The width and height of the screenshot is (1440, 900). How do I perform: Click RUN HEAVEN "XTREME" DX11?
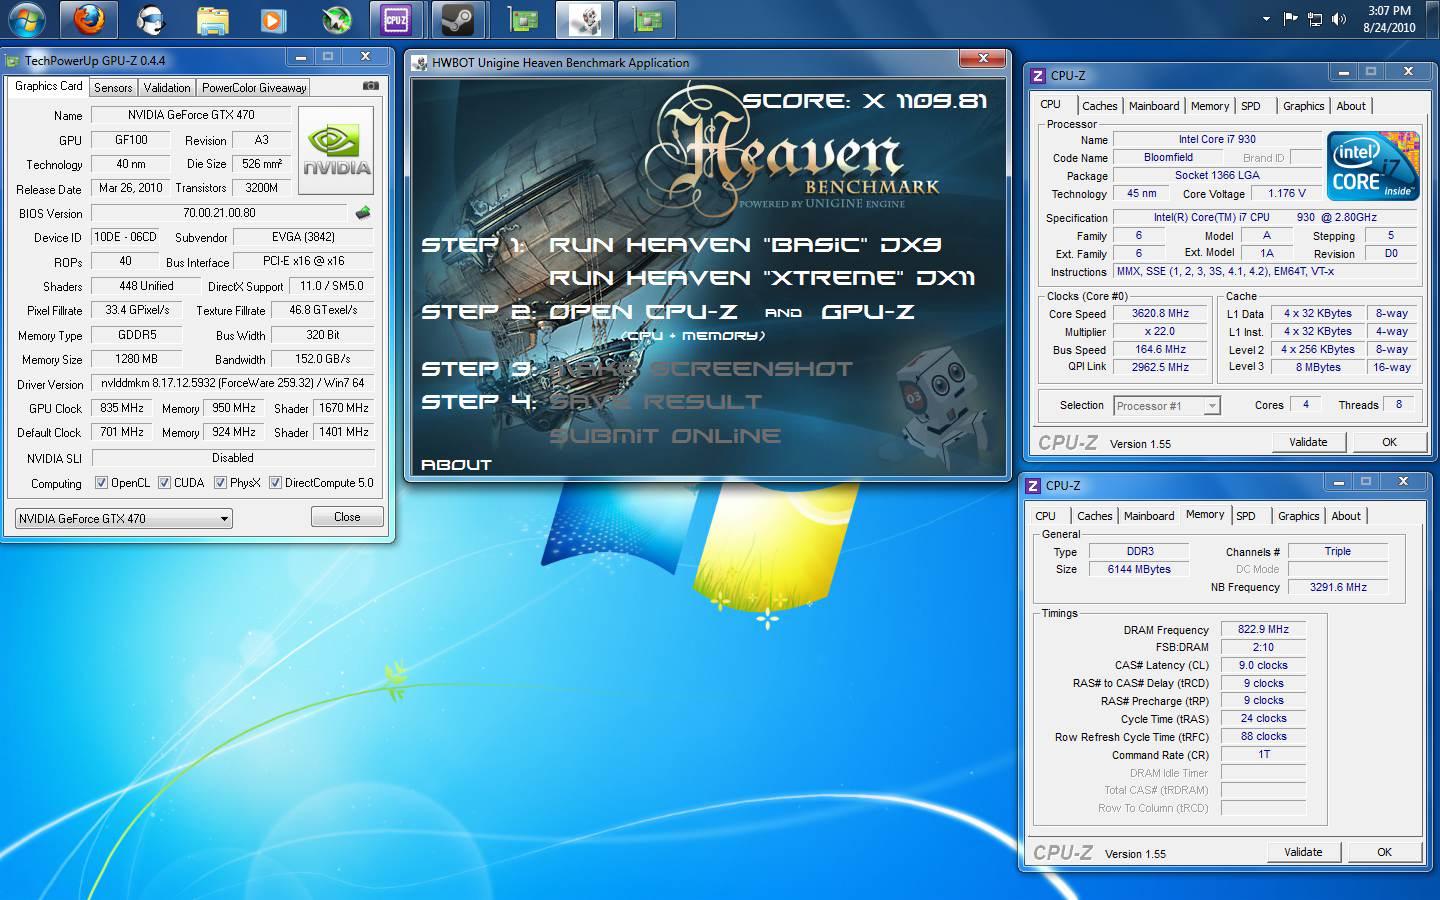pos(762,278)
